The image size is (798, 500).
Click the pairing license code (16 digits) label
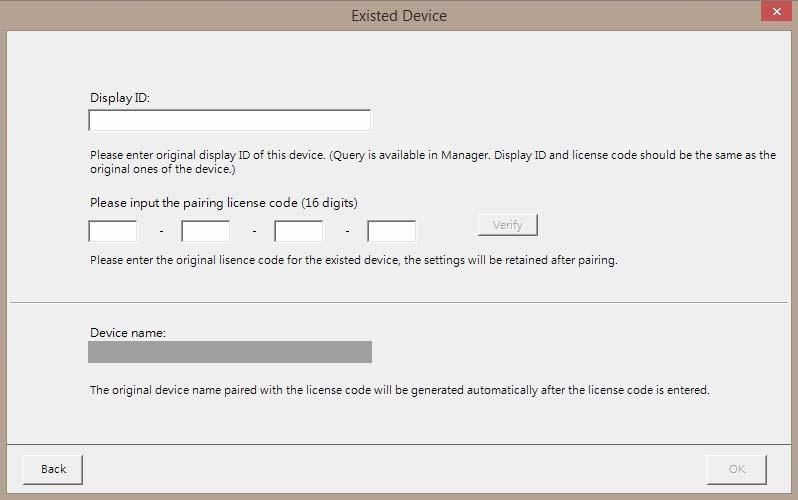[224, 203]
